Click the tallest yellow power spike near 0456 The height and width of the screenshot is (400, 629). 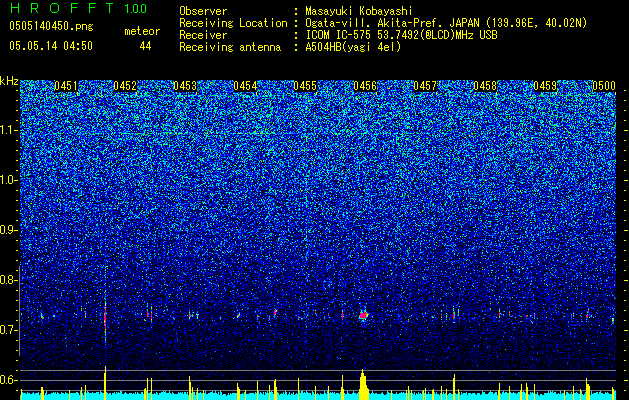(363, 384)
